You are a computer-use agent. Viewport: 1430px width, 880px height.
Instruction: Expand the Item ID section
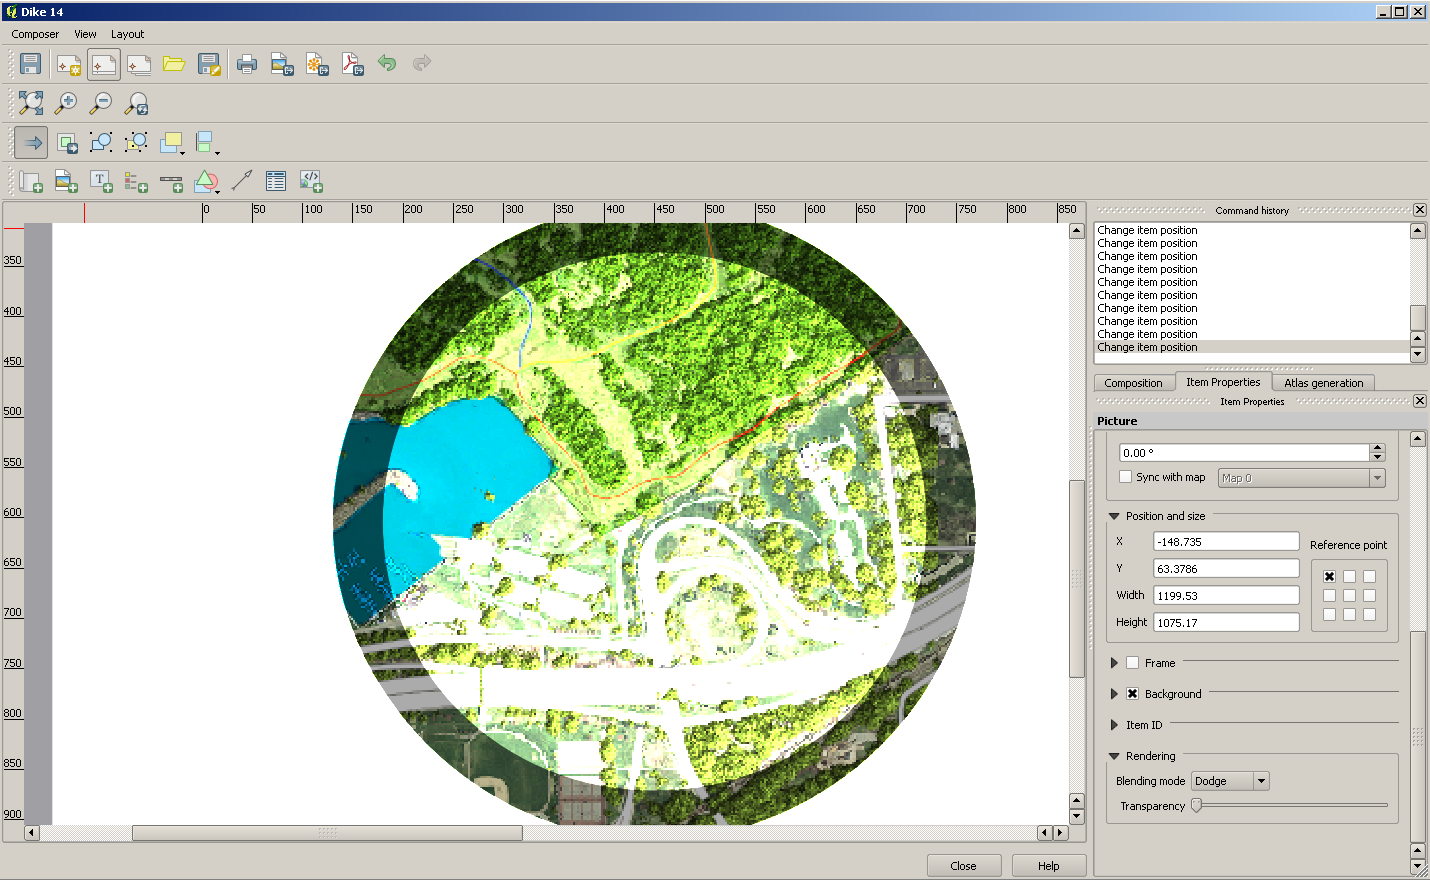1114,725
